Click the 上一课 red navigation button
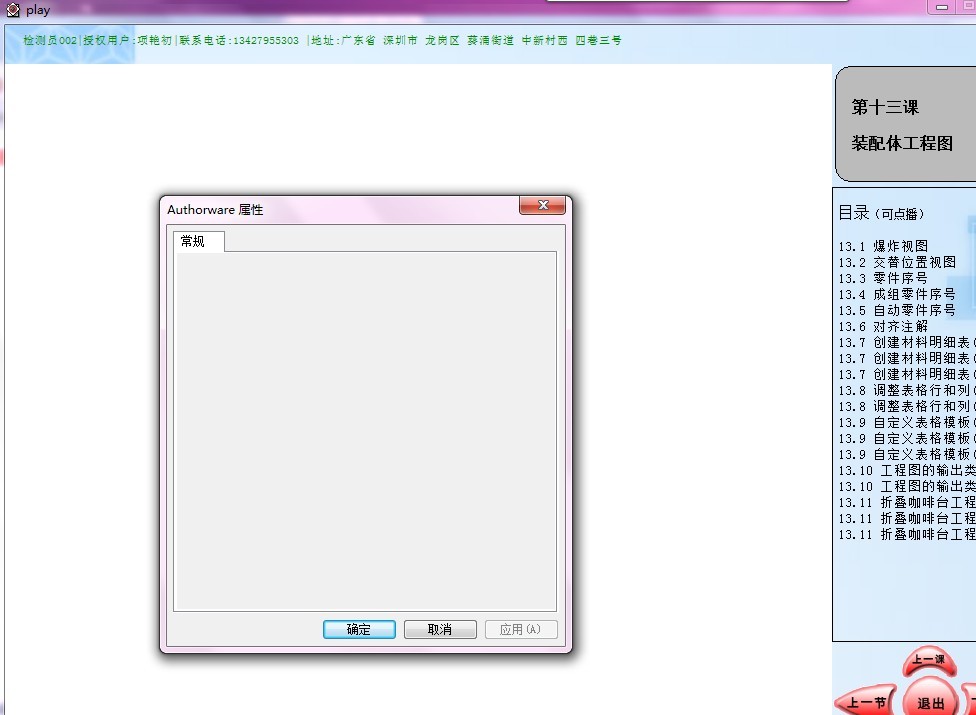This screenshot has width=976, height=715. [x=929, y=661]
